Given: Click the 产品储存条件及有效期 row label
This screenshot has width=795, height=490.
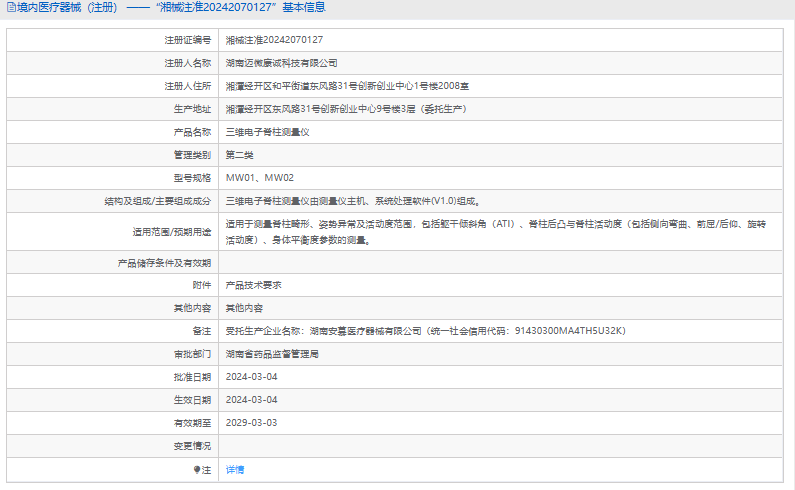Looking at the screenshot, I should tap(164, 263).
